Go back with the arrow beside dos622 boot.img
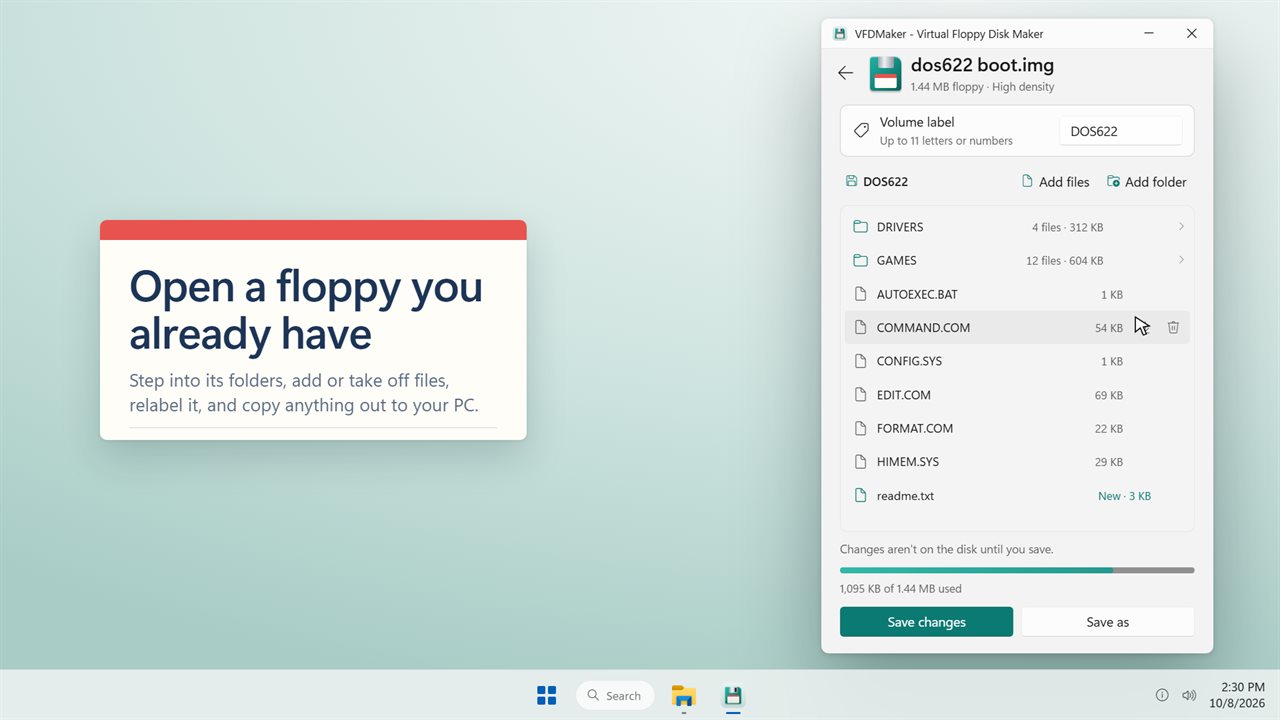This screenshot has width=1280, height=720. coord(846,73)
